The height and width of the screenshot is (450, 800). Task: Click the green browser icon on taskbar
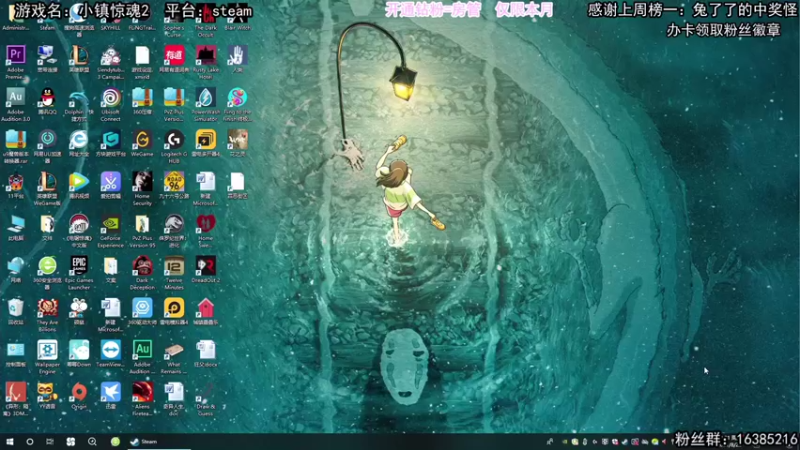[115, 442]
